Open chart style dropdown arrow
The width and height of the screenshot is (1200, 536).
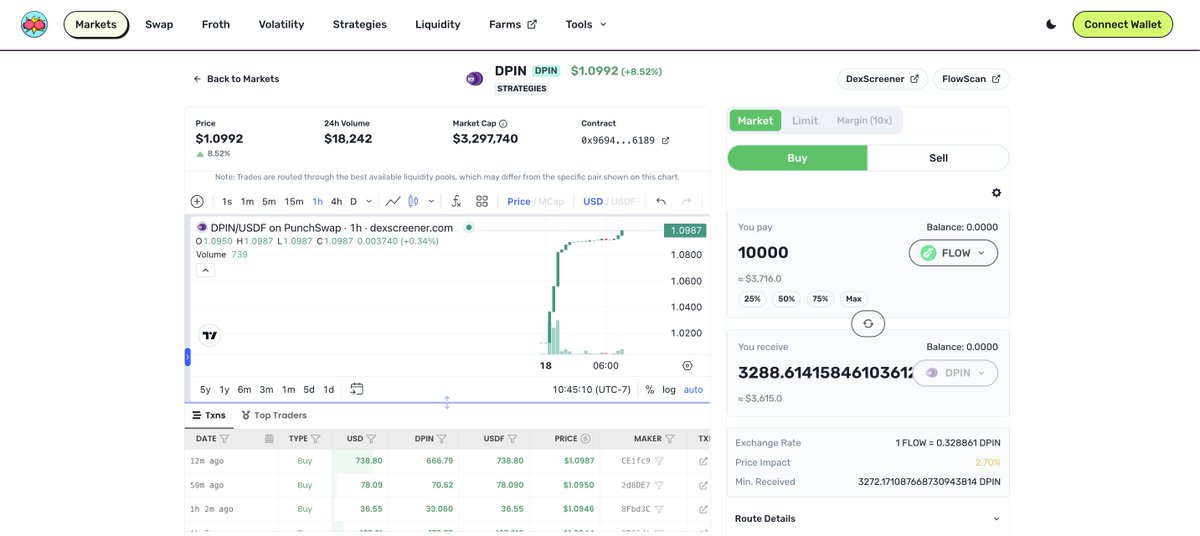coord(431,201)
